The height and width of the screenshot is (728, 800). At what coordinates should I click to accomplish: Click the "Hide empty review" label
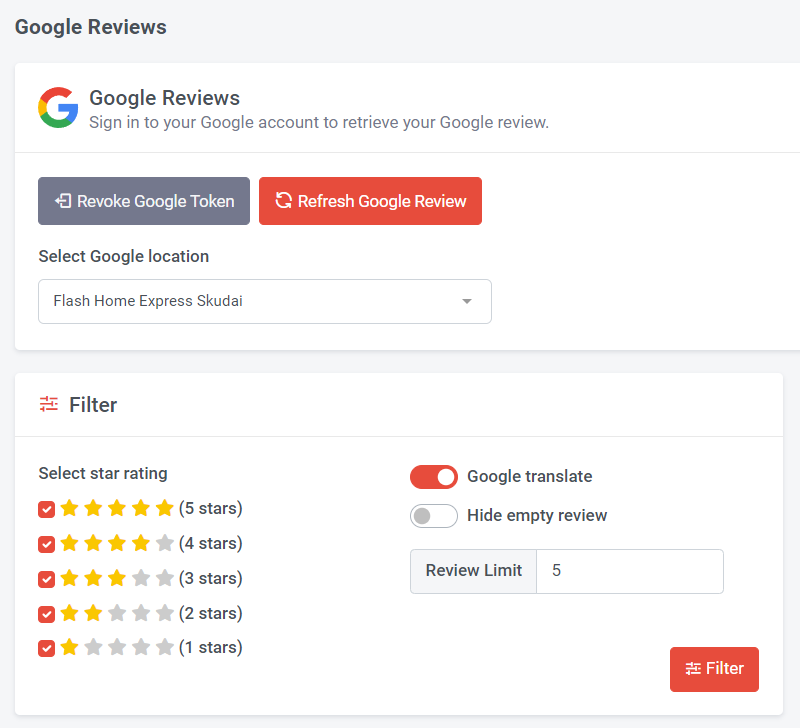pyautogui.click(x=537, y=515)
